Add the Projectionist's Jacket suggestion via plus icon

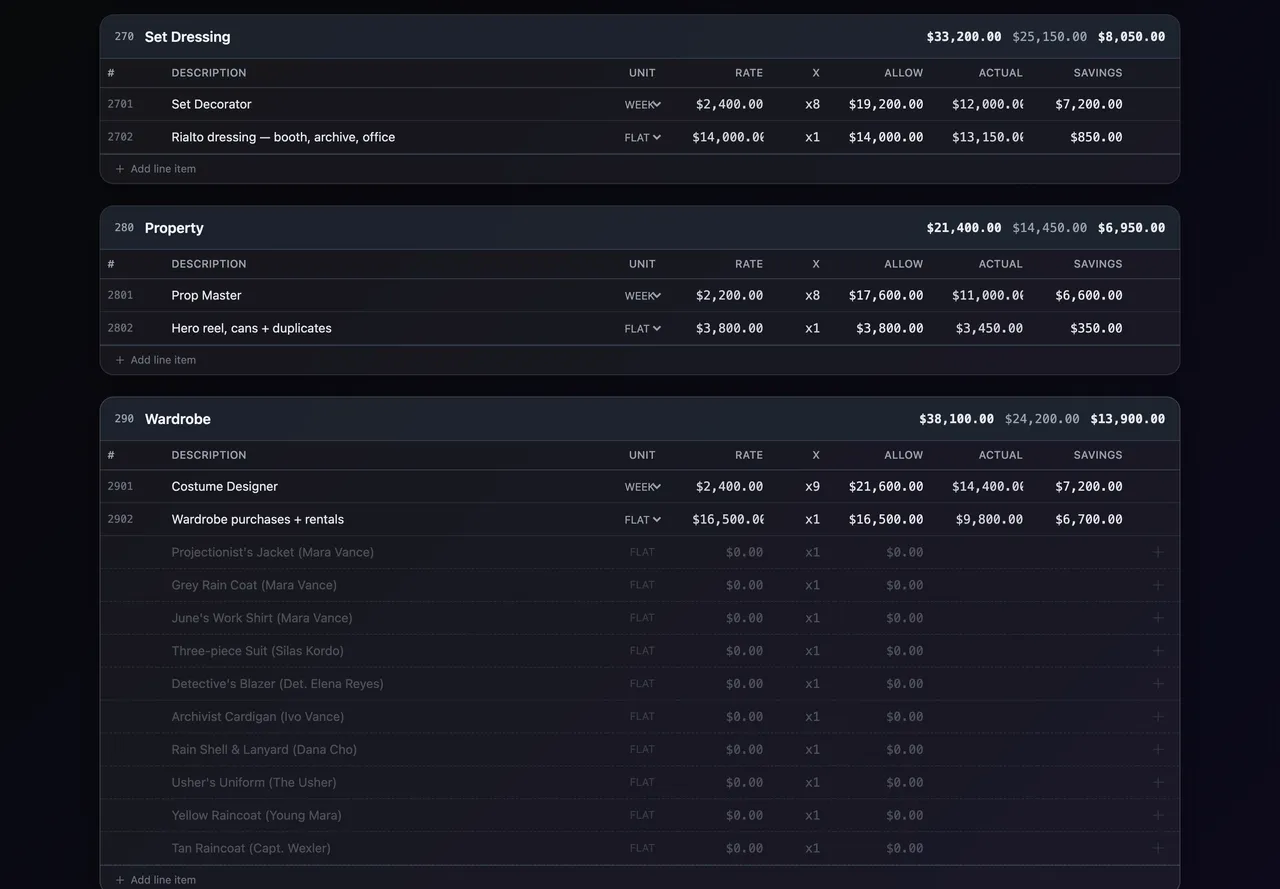(1158, 552)
